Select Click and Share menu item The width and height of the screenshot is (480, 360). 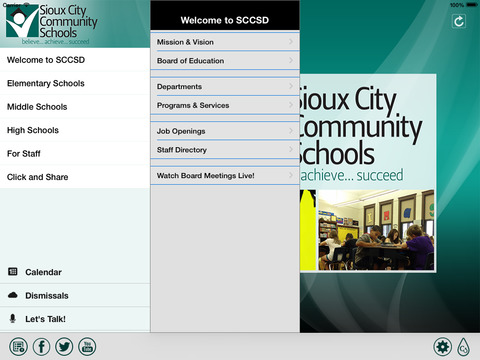75,177
